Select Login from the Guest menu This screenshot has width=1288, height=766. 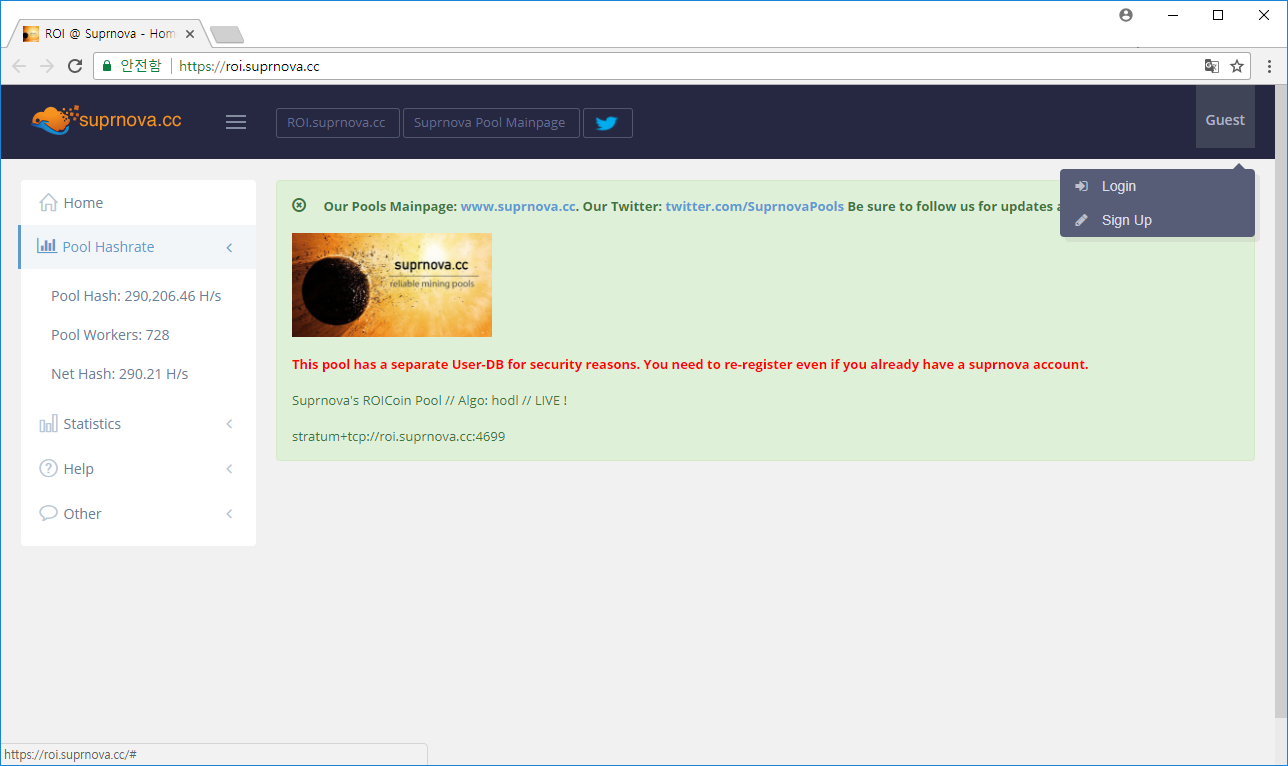[1157, 186]
